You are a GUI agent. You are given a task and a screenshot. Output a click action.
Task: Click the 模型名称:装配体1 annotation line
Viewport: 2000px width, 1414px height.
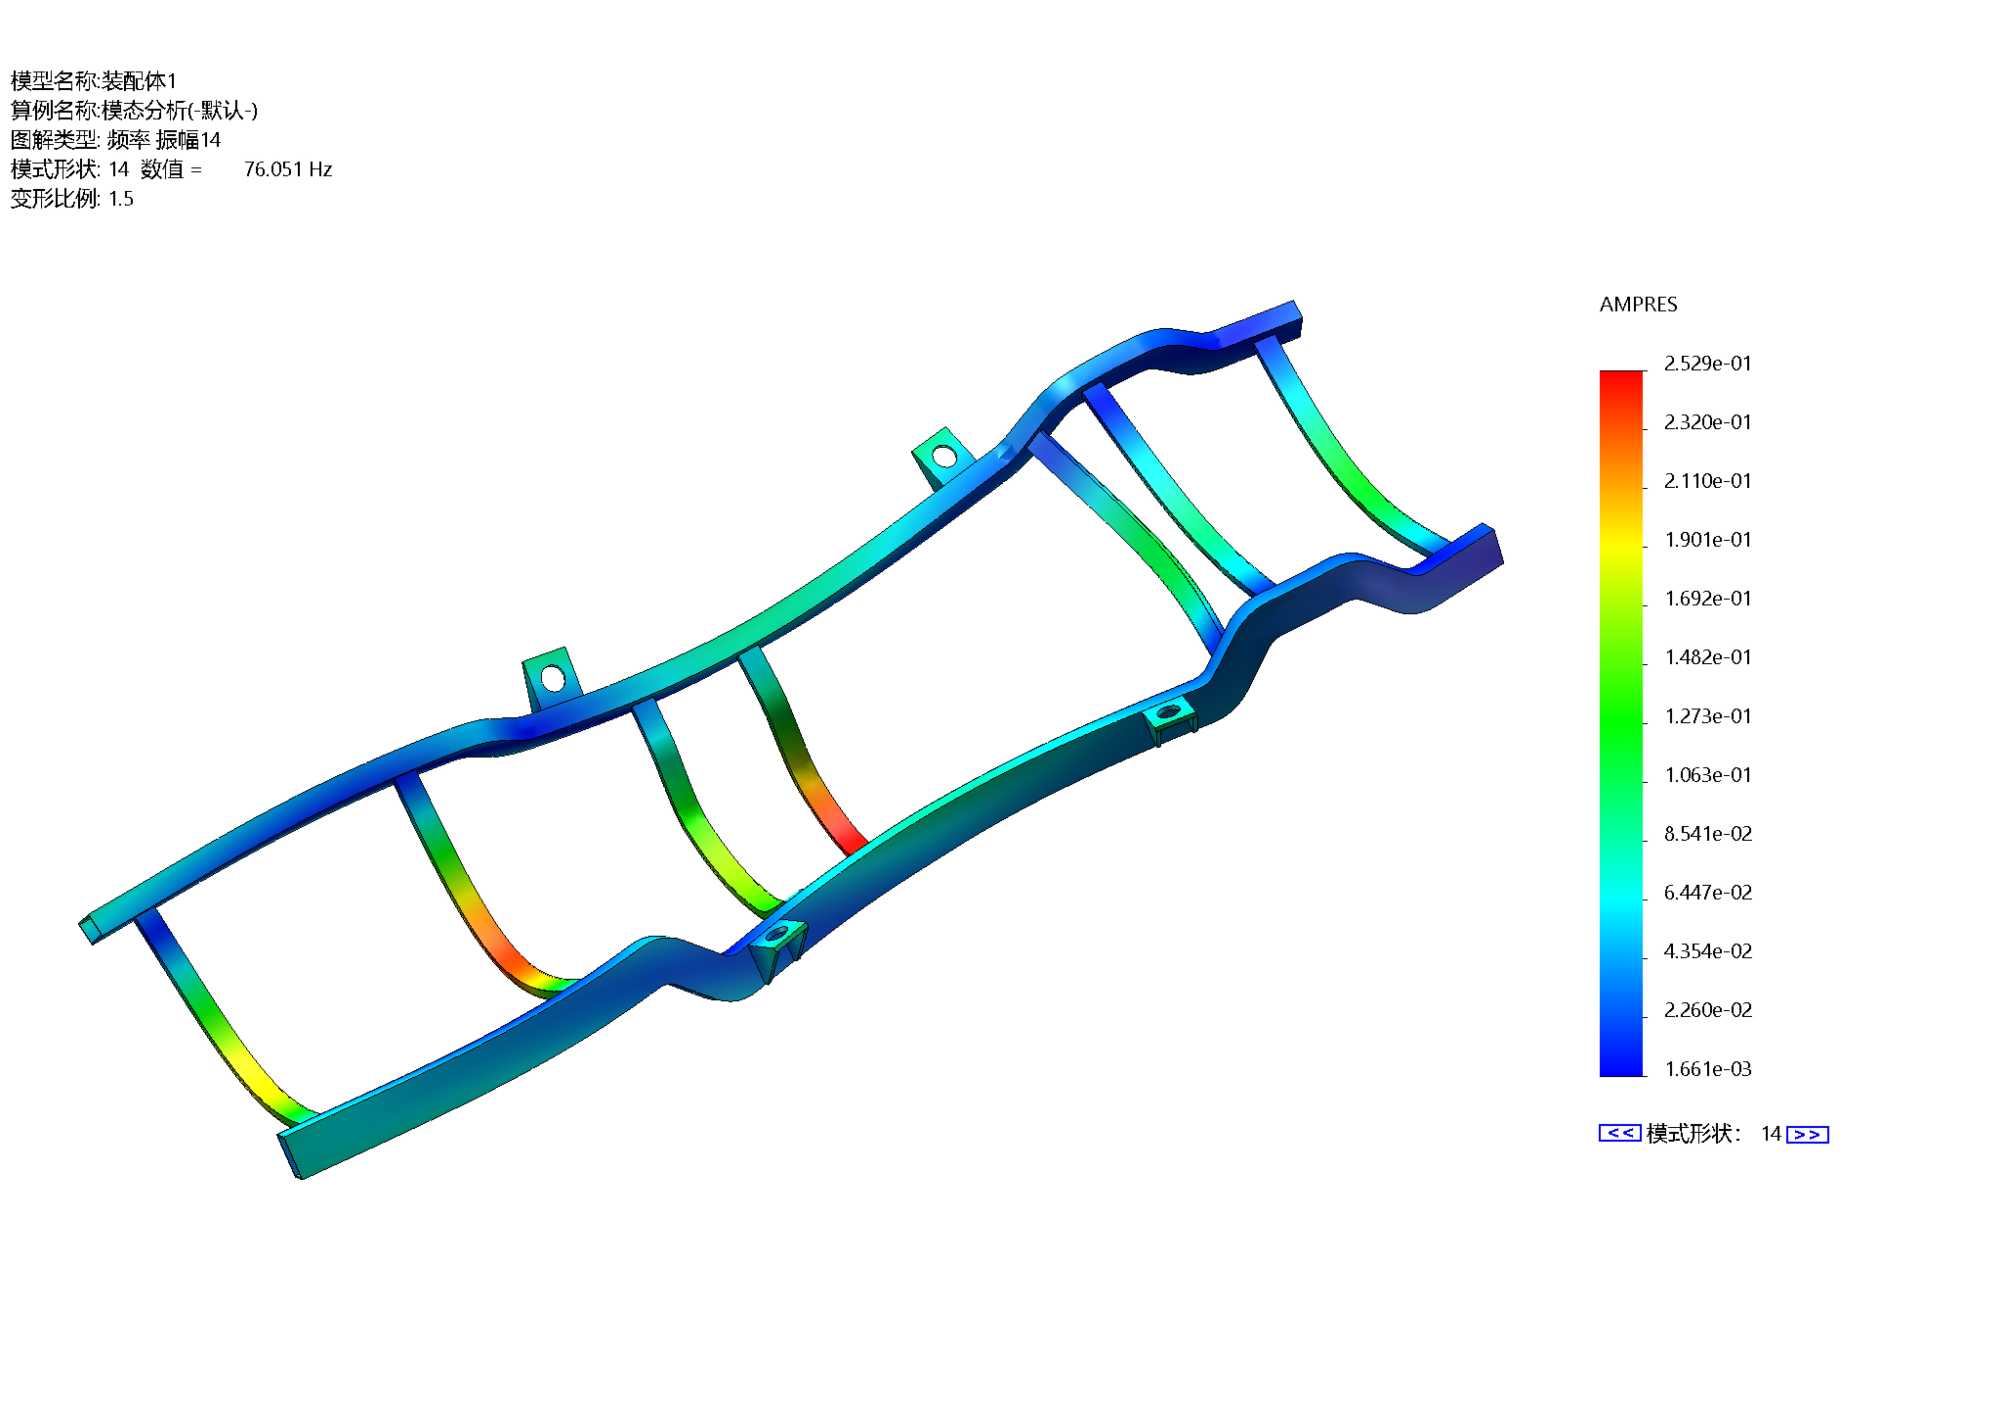click(x=93, y=81)
